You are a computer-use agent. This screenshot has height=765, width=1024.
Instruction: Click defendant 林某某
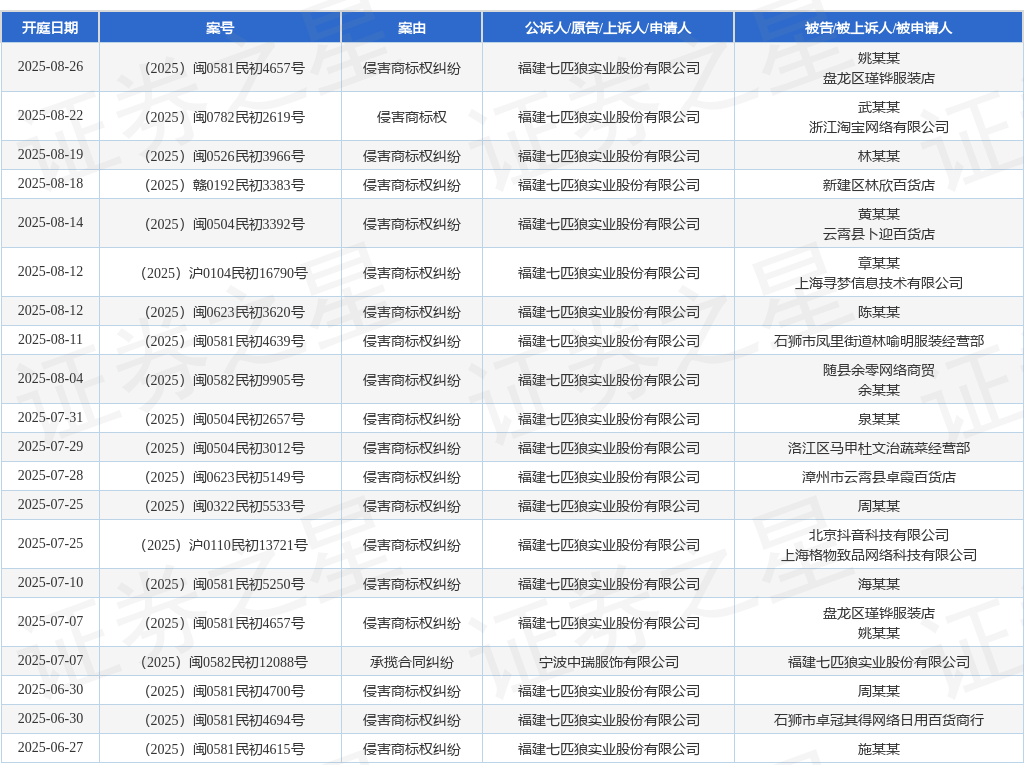tap(878, 156)
